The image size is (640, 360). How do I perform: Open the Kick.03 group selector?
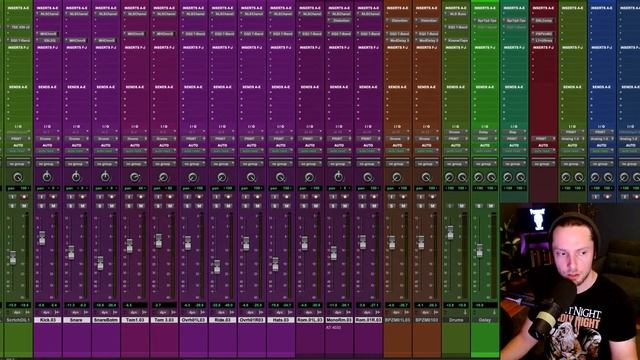(47, 164)
